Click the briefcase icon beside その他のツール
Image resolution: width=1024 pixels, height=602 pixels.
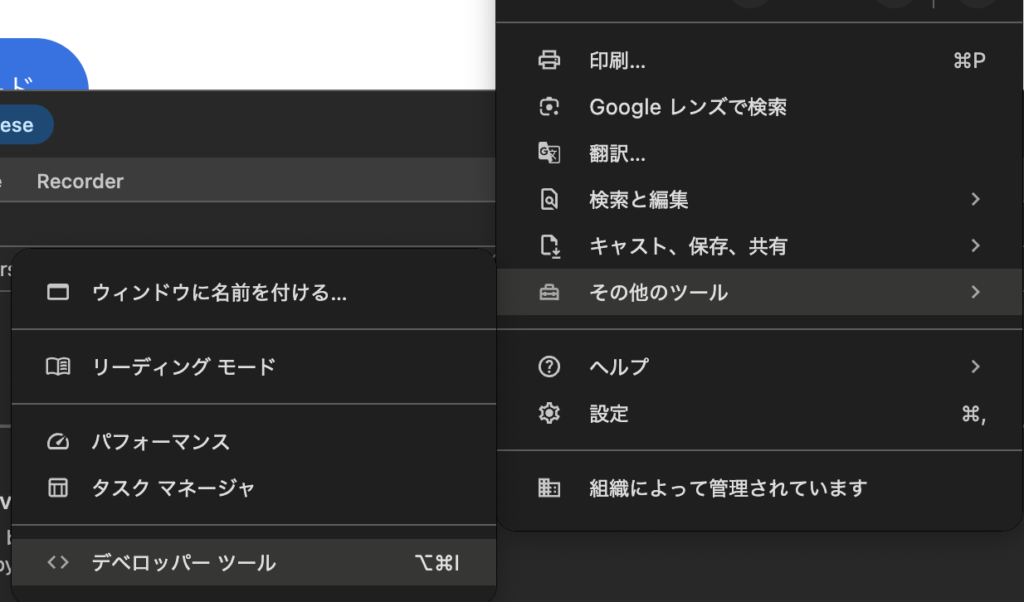click(x=550, y=292)
